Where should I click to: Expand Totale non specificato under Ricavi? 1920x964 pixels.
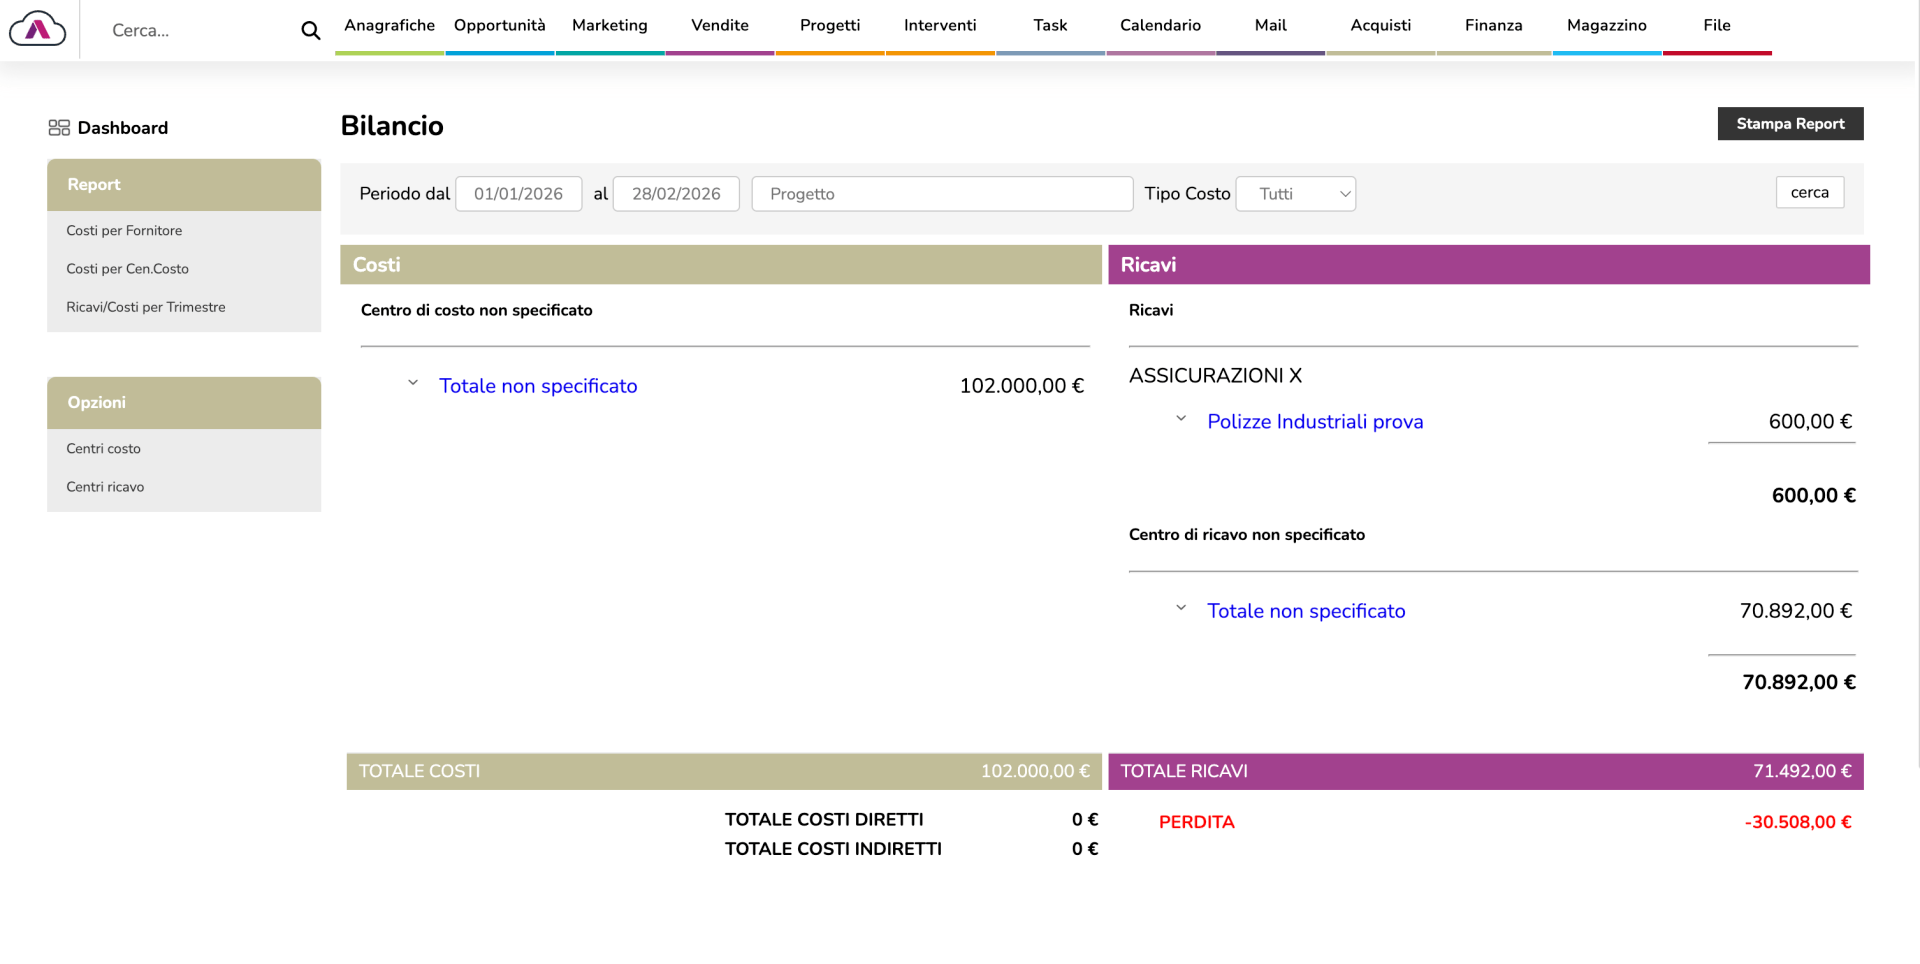tap(1181, 609)
